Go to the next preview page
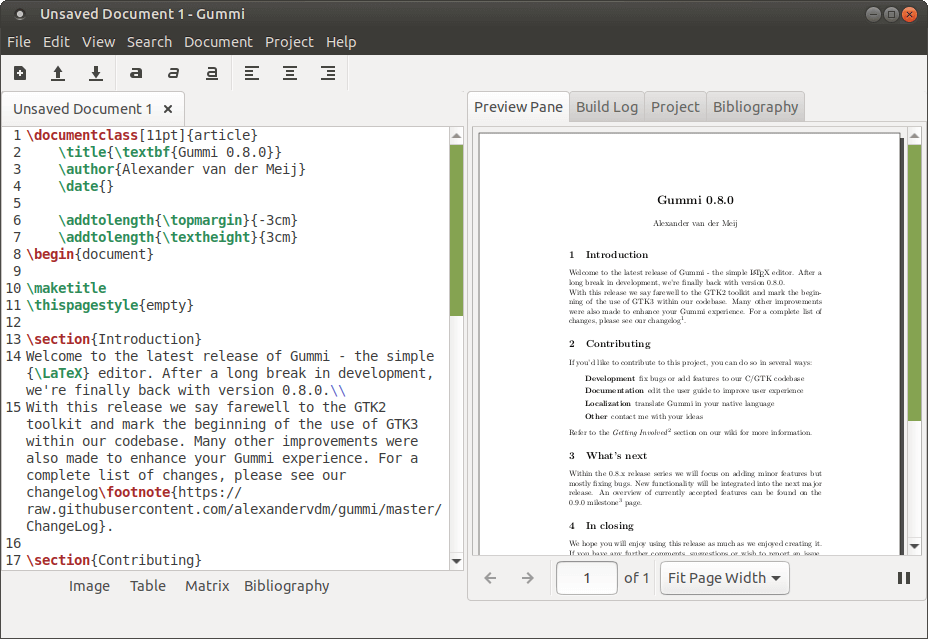This screenshot has height=639, width=928. click(x=528, y=578)
